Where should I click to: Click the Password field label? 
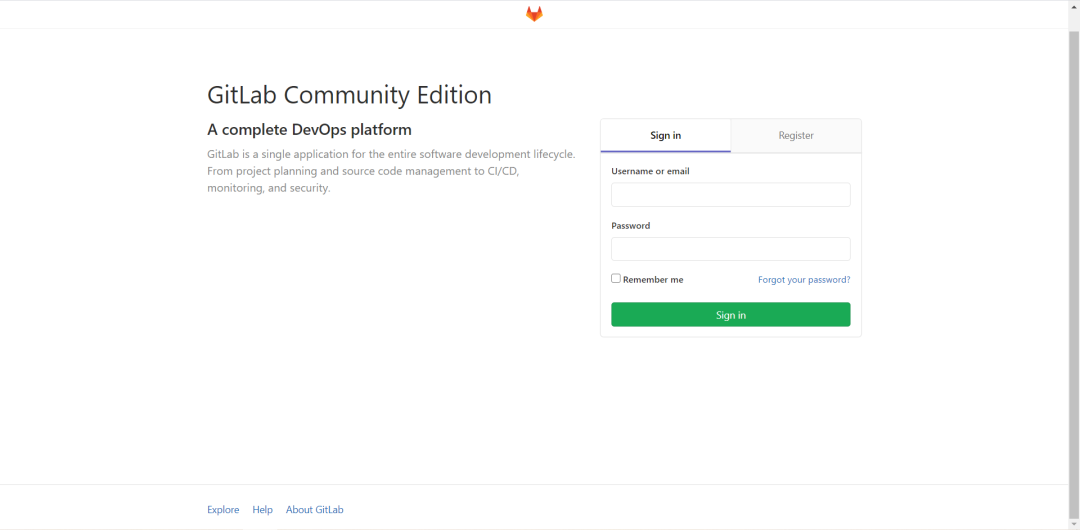point(631,225)
